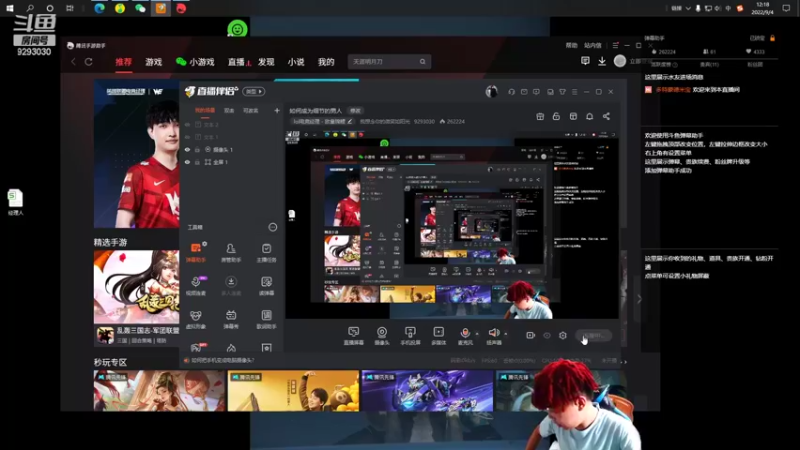
Task: Switch to 游戏 tab
Action: tap(154, 62)
